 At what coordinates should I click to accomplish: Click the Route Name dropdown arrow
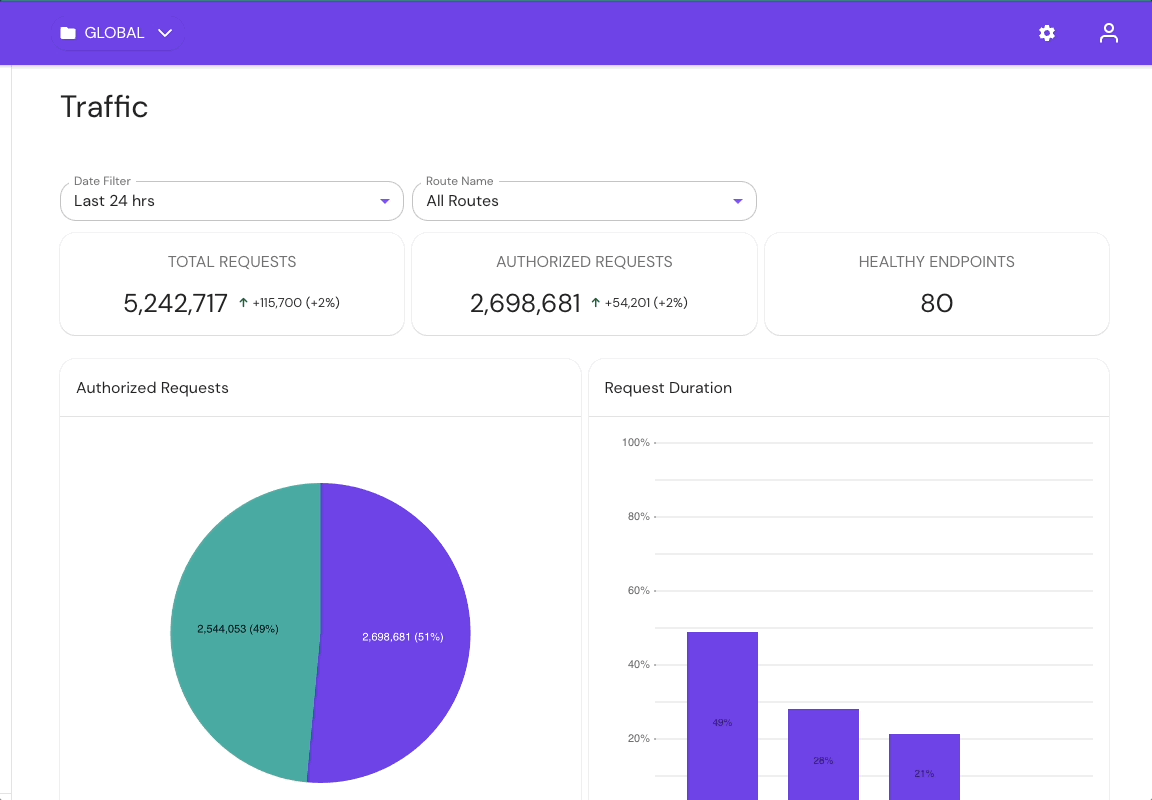(738, 201)
